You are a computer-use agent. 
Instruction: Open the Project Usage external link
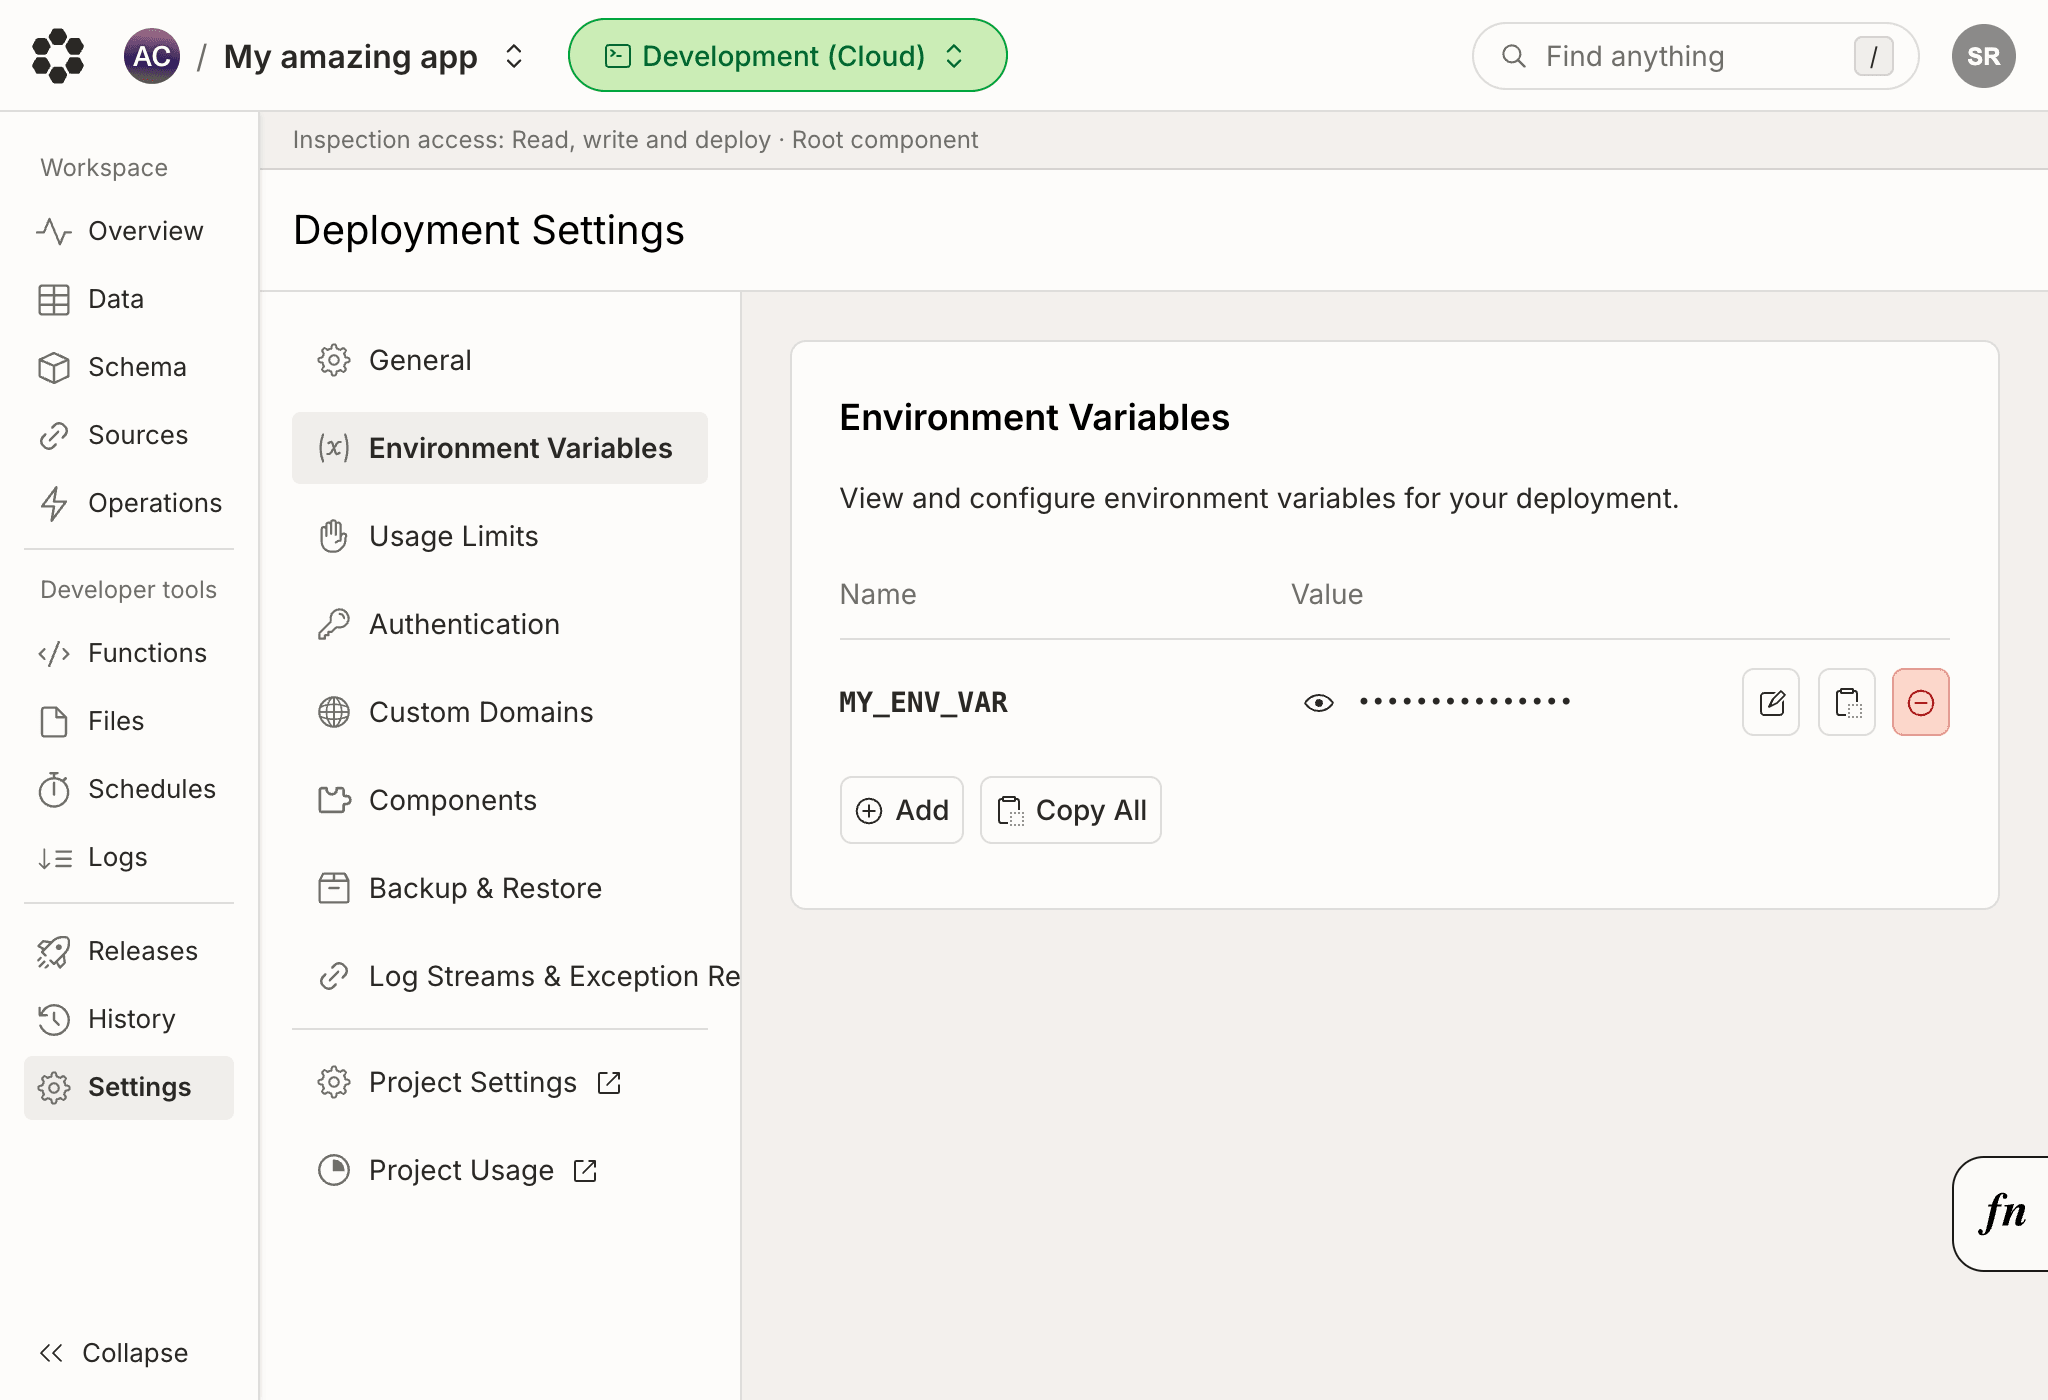(x=500, y=1170)
